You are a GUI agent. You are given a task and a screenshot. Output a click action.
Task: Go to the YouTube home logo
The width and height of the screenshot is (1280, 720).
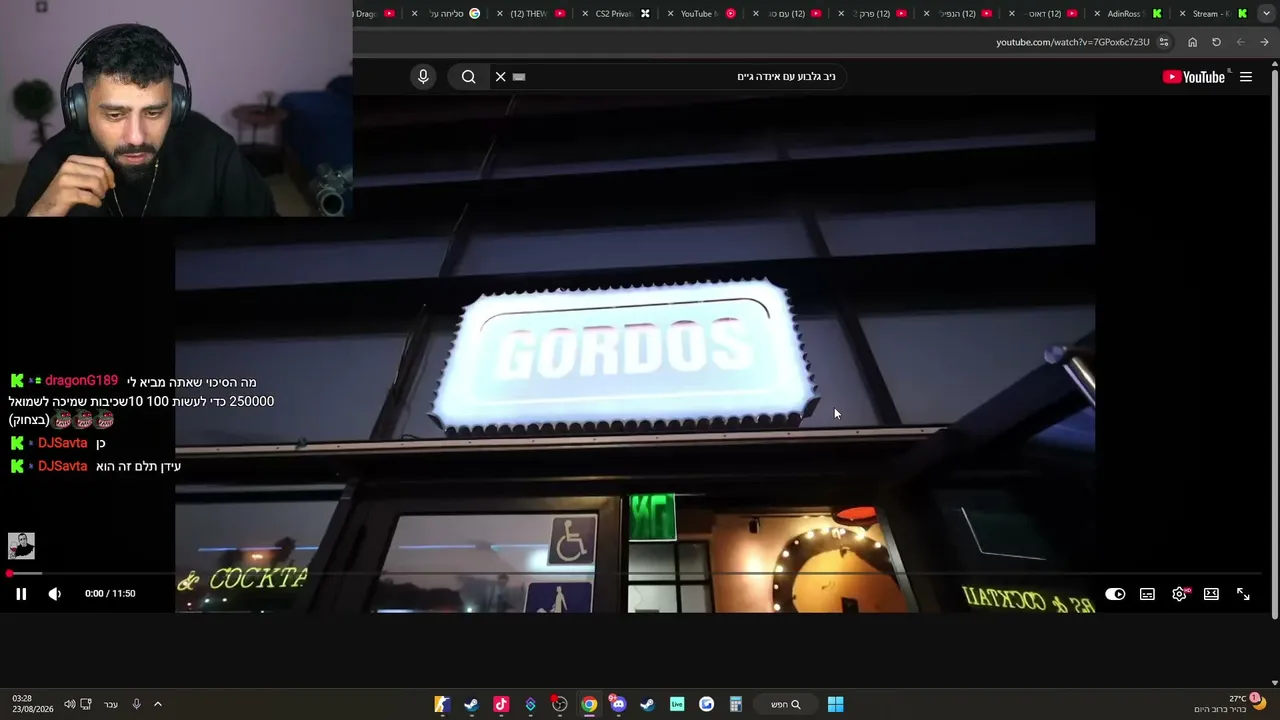(x=1194, y=77)
